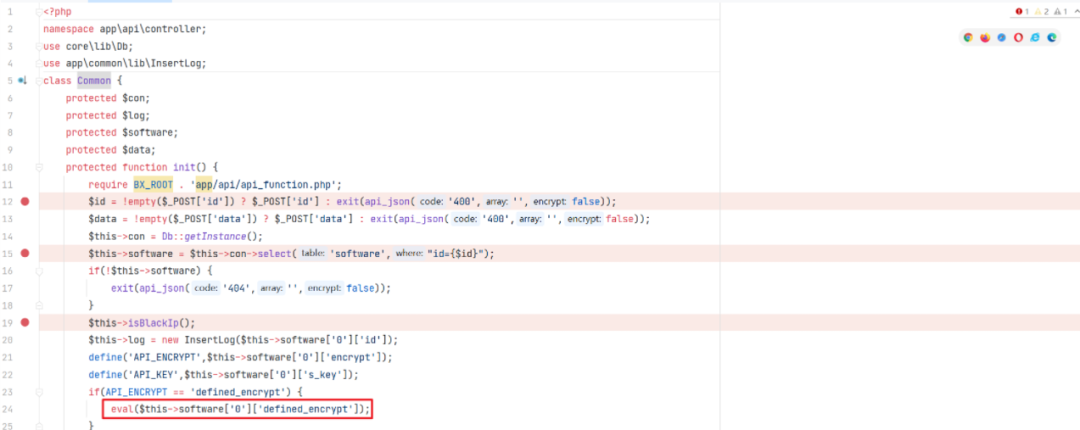
Task: Click the gray weak warning indicator
Action: pos(1061,12)
